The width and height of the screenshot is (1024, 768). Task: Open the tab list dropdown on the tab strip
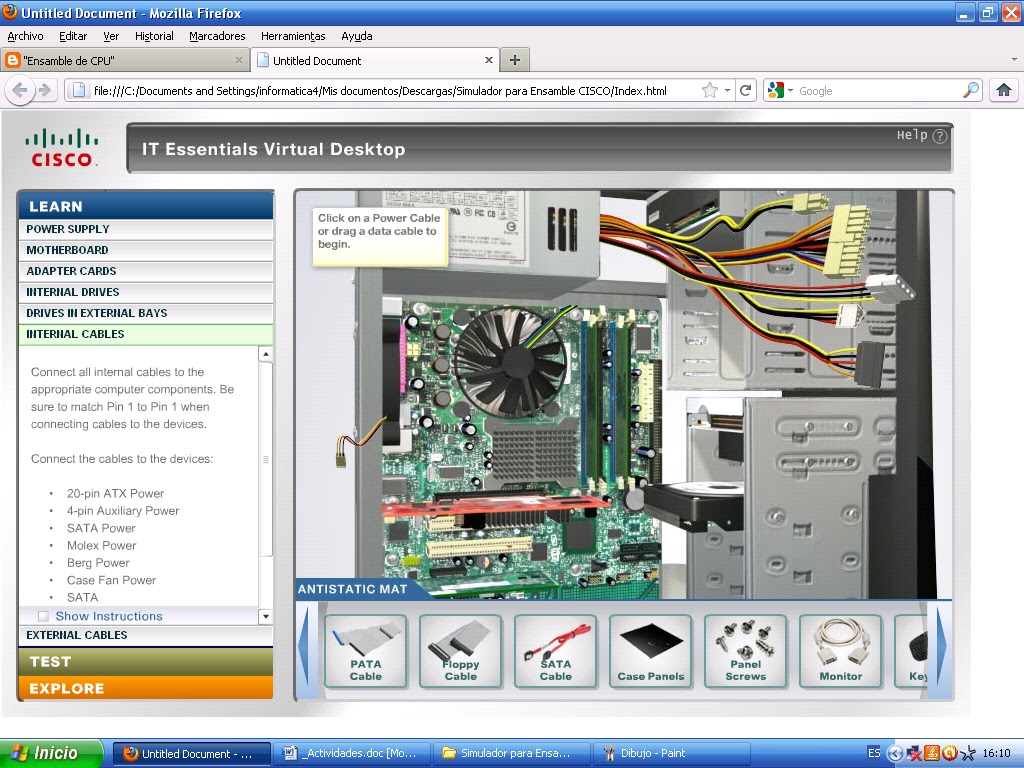[x=1013, y=60]
